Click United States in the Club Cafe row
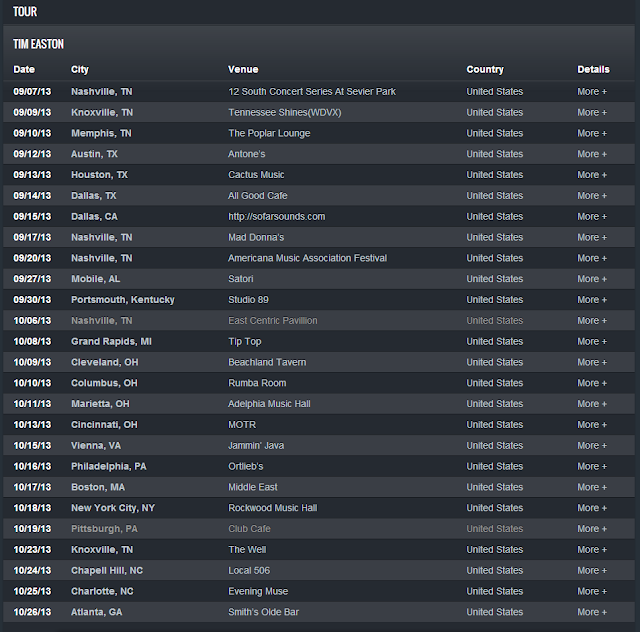 [x=494, y=529]
